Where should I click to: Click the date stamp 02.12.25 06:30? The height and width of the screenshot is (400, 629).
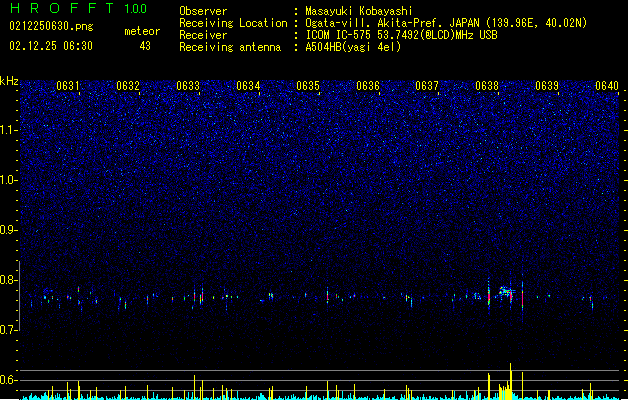(x=51, y=46)
